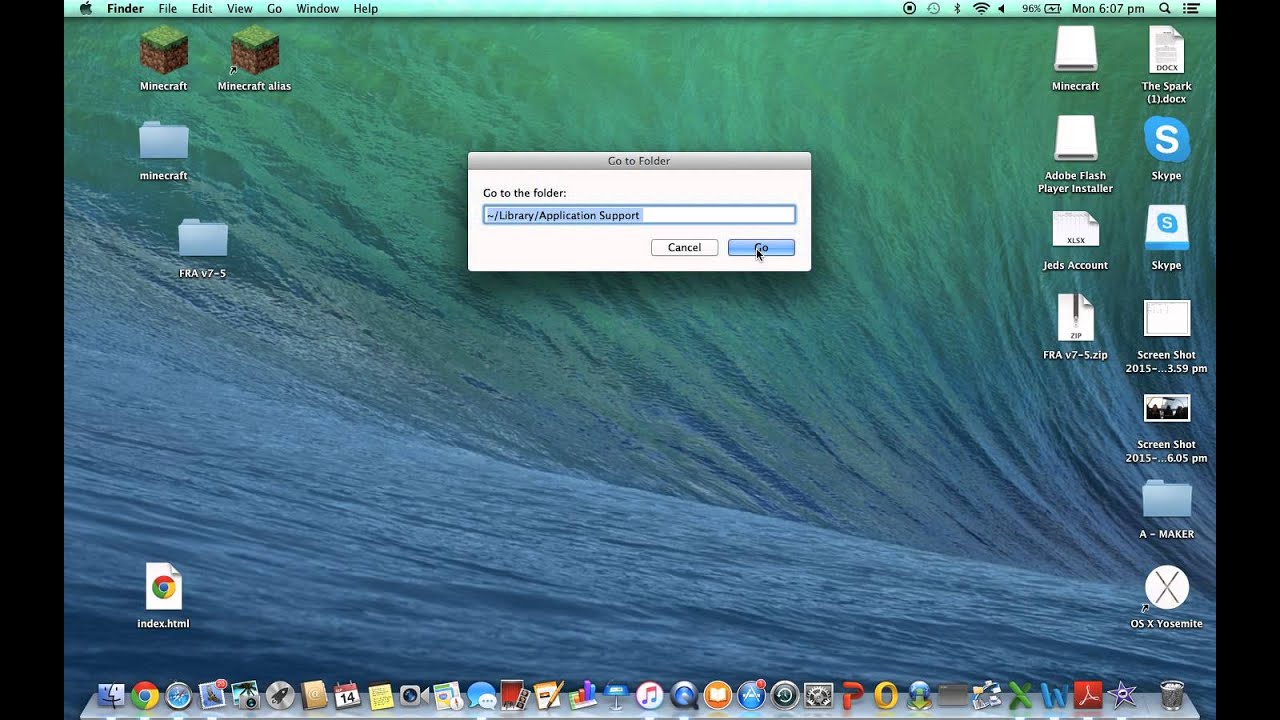Viewport: 1280px width, 720px height.
Task: Select the Minecraft disk image icon
Action: click(1075, 49)
